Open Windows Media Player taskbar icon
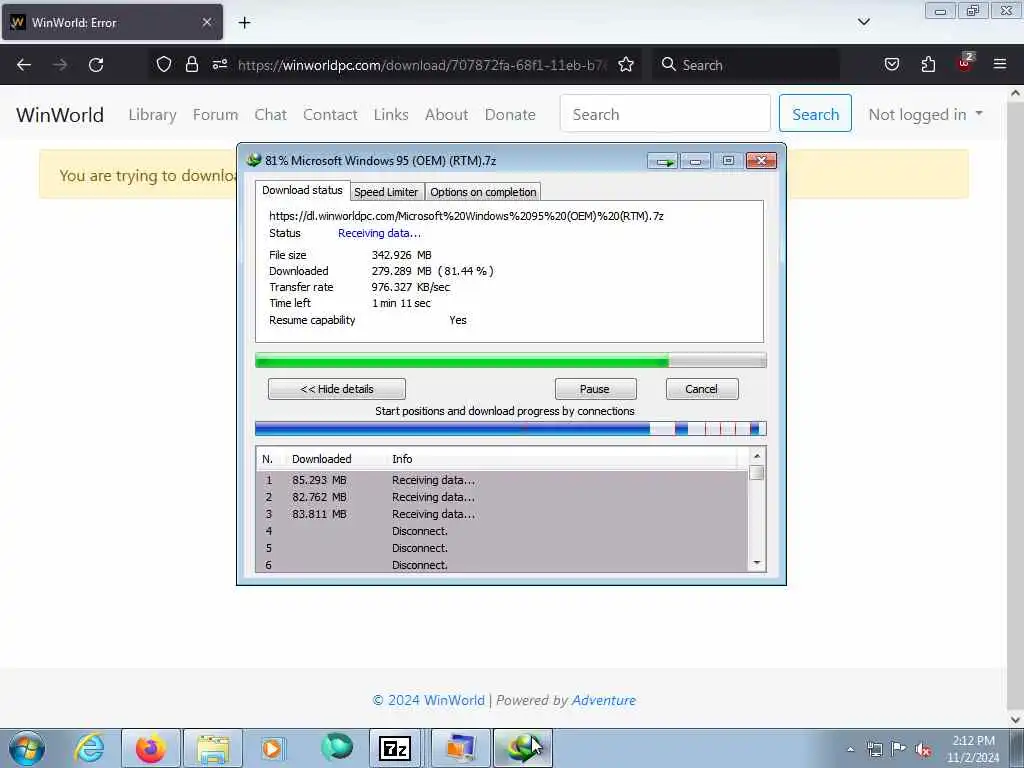 pos(272,748)
